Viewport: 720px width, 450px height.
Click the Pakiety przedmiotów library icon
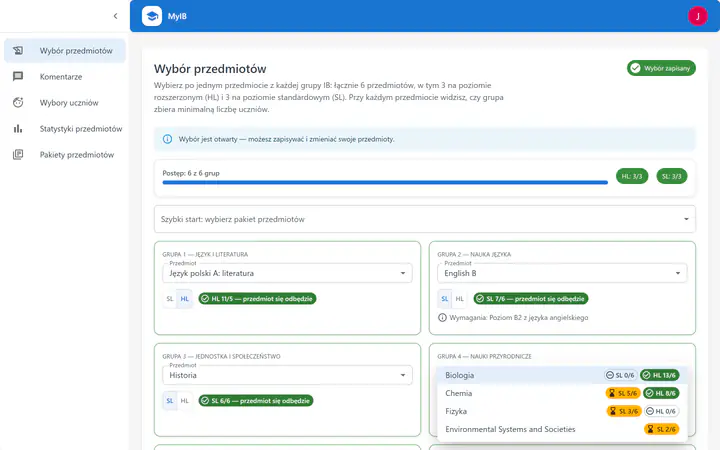click(x=18, y=155)
